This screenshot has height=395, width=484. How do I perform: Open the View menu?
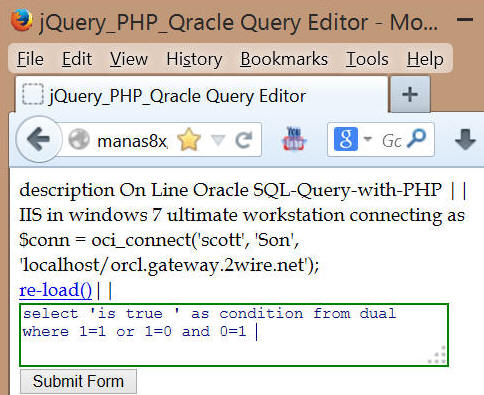129,59
